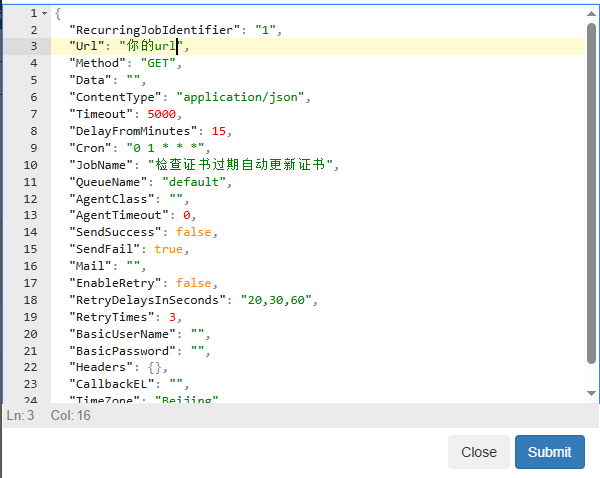Image resolution: width=600 pixels, height=478 pixels.
Task: Collapse the root object fold arrow
Action: pos(45,13)
